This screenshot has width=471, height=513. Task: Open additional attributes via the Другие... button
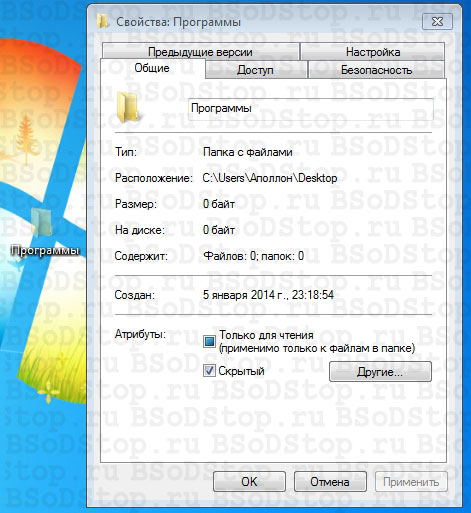coord(380,372)
